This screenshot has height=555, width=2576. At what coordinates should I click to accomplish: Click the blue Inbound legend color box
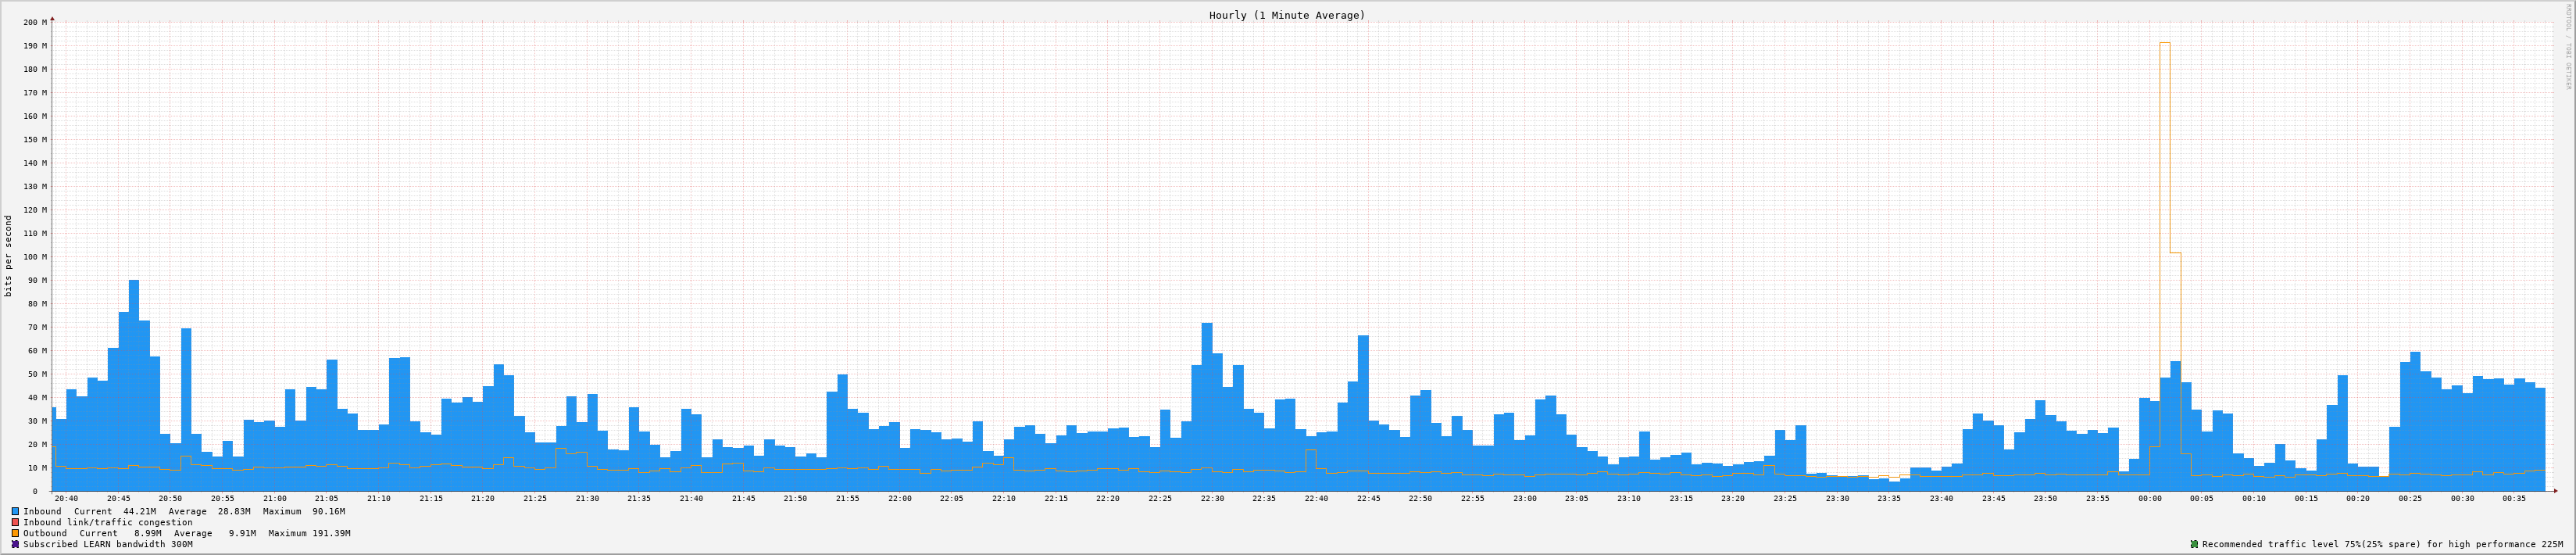click(15, 511)
